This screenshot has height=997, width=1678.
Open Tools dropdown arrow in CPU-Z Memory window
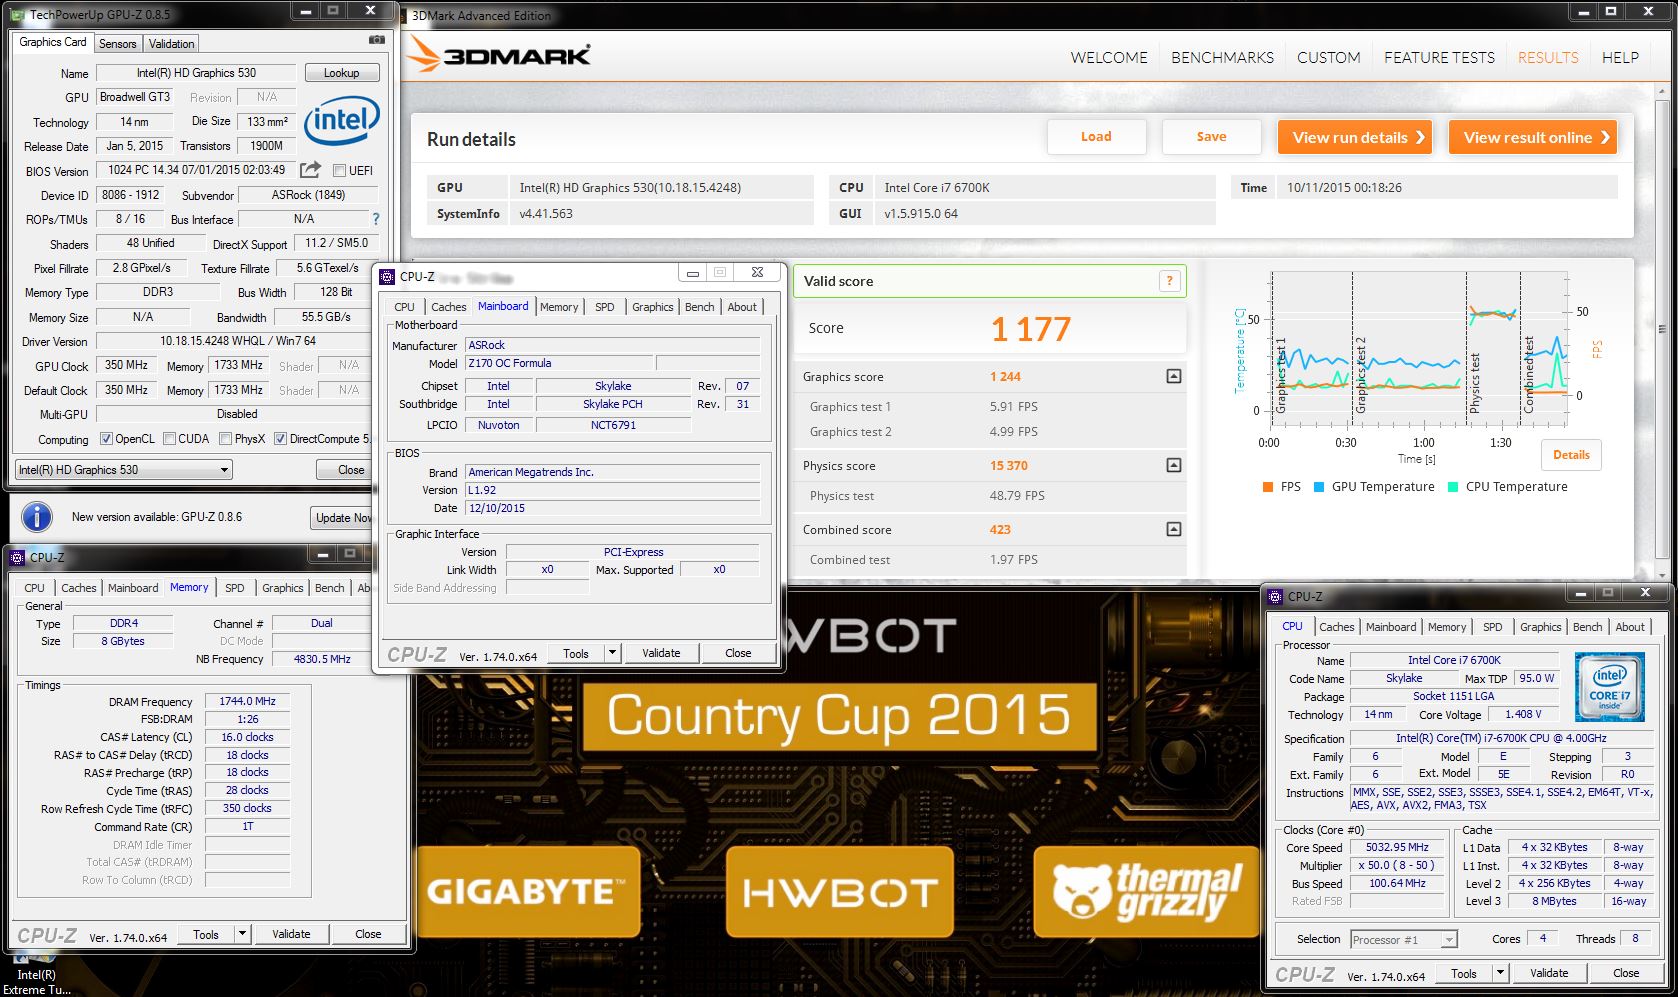tap(242, 934)
